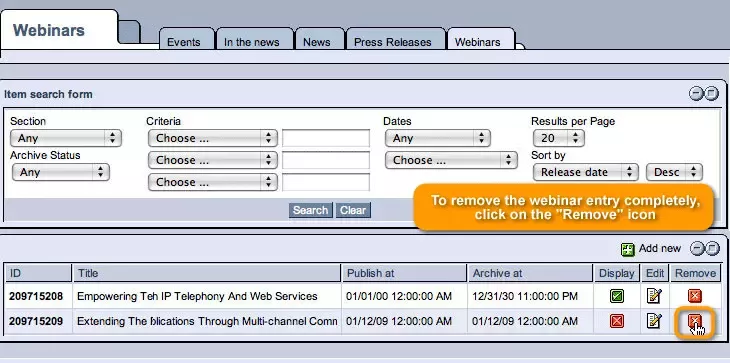Enable display for webinar 209715209
Screen dimensions: 730x363
pos(617,321)
